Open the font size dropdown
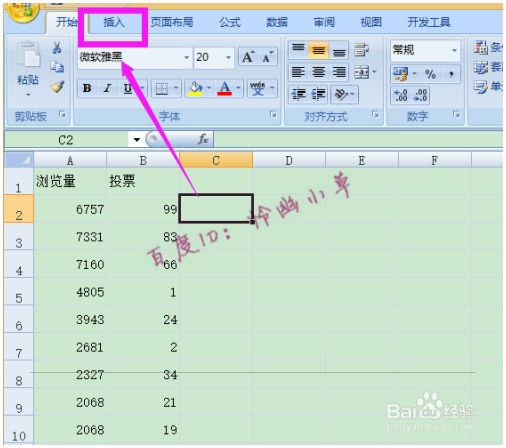 pos(228,58)
